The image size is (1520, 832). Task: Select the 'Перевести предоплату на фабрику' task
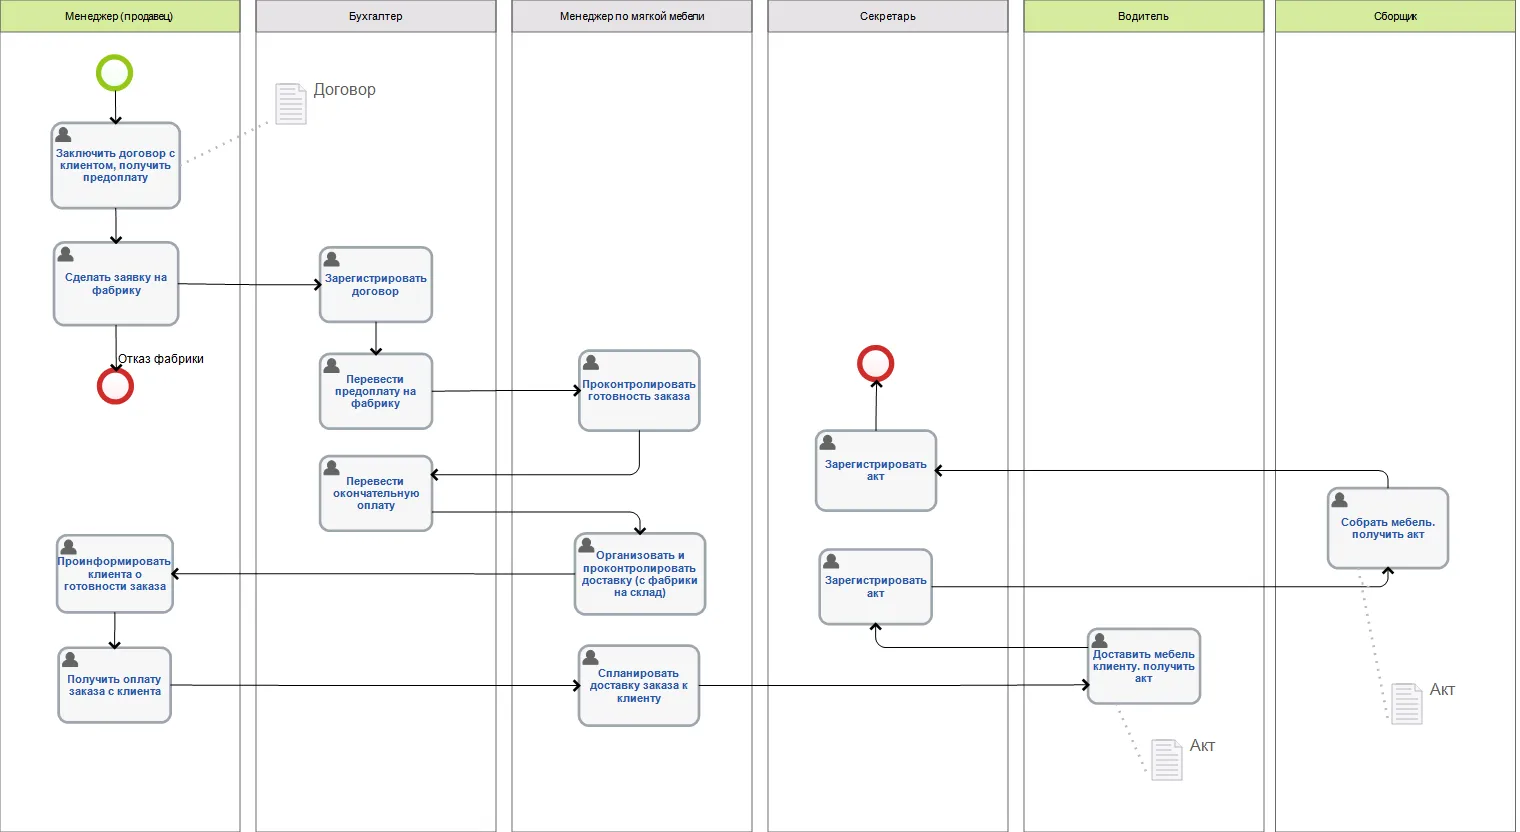[x=375, y=392]
